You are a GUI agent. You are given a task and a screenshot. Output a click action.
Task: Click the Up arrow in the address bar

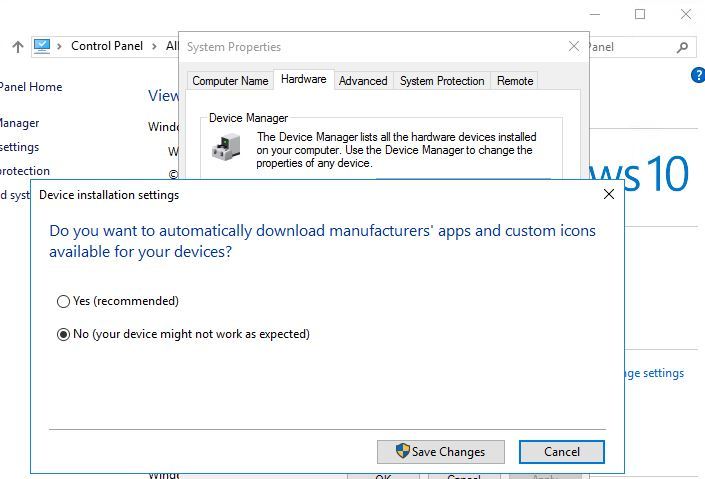(17, 47)
